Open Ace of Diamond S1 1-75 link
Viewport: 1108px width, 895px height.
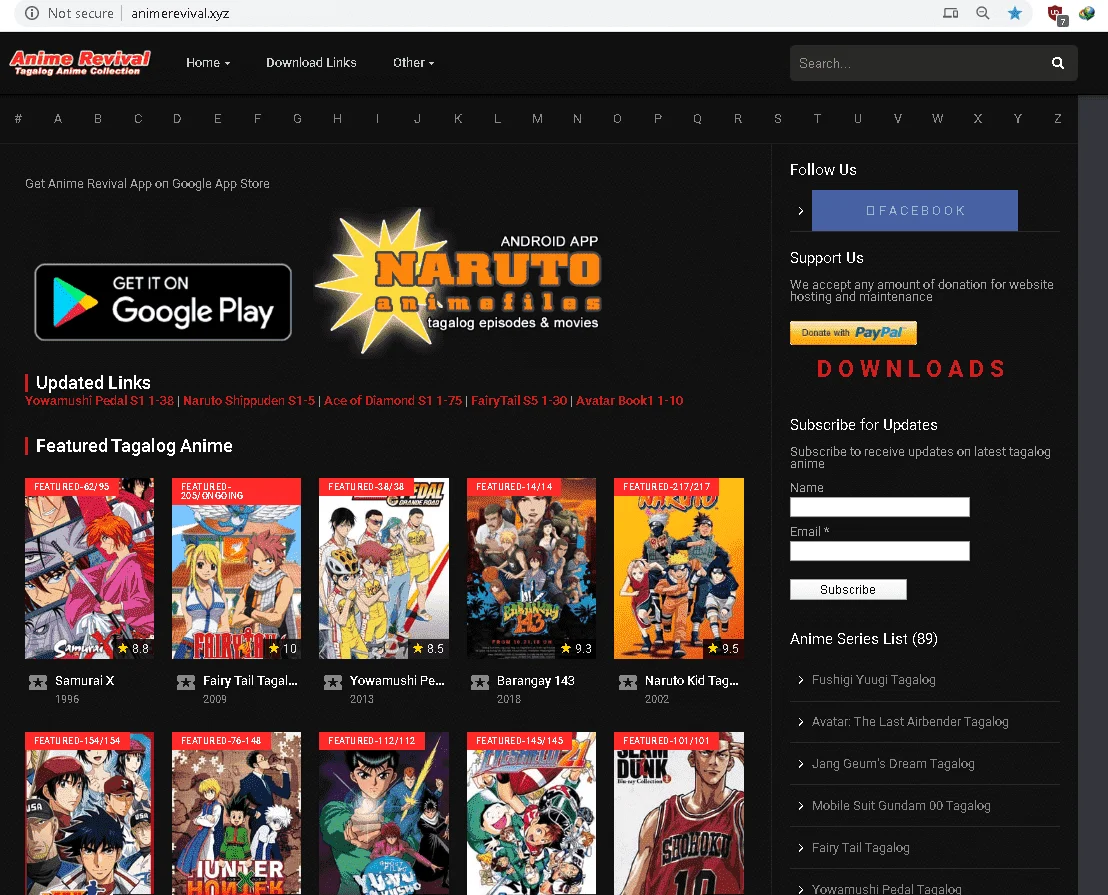[393, 401]
